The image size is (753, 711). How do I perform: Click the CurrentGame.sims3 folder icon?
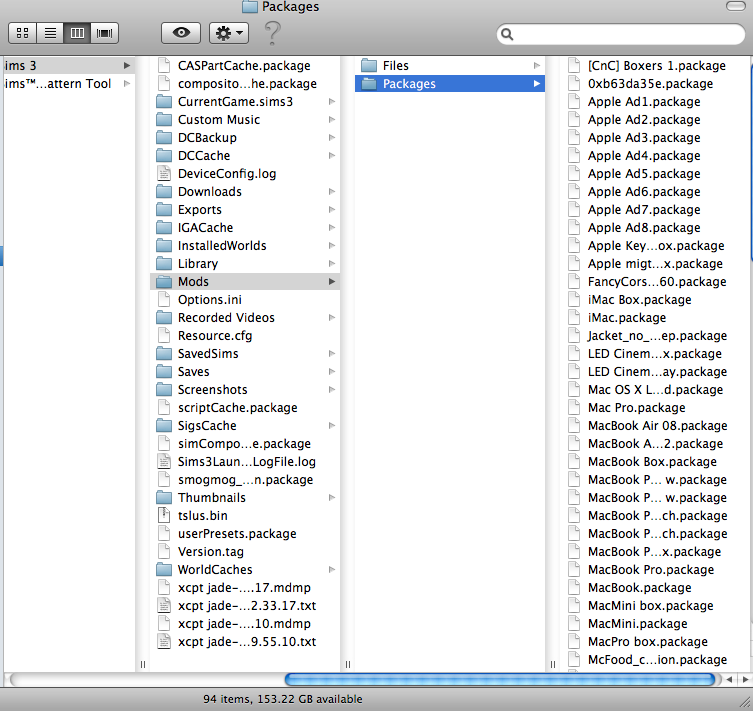point(164,102)
